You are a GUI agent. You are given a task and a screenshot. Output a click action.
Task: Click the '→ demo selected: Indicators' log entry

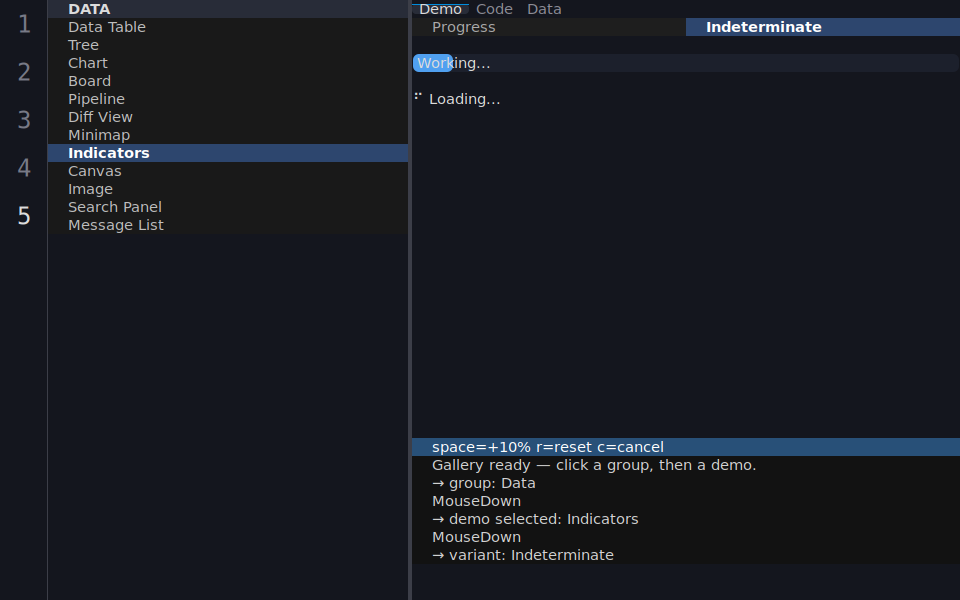click(x=686, y=519)
